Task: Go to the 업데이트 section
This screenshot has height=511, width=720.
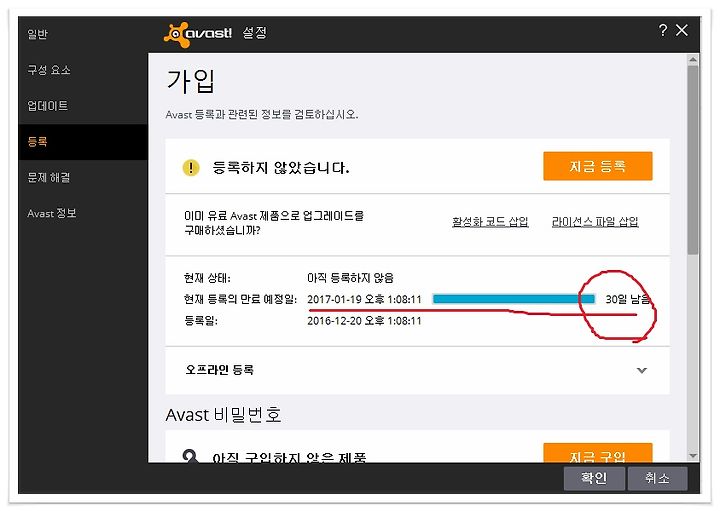Action: pyautogui.click(x=47, y=106)
